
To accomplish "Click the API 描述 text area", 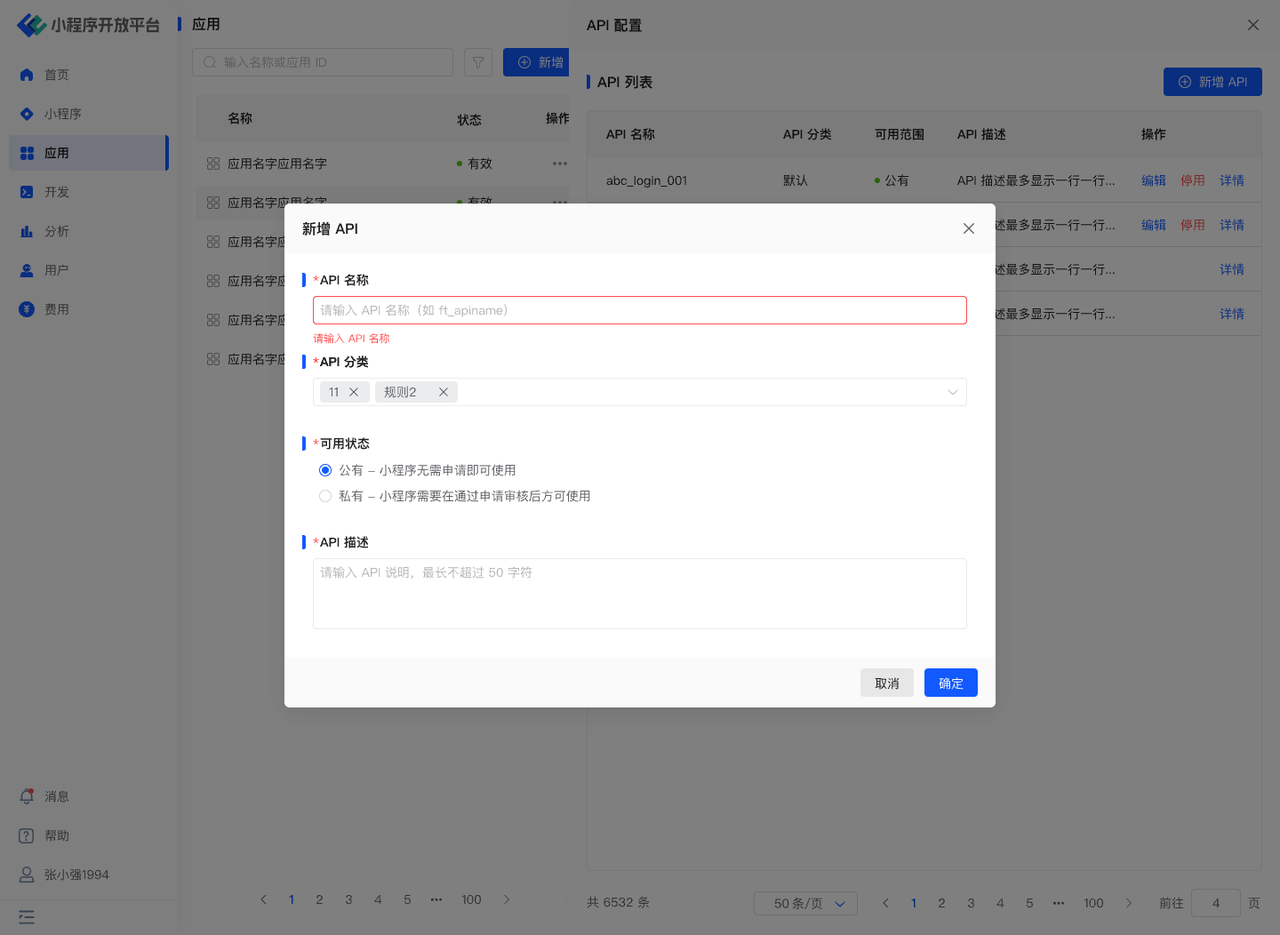I will coord(639,593).
